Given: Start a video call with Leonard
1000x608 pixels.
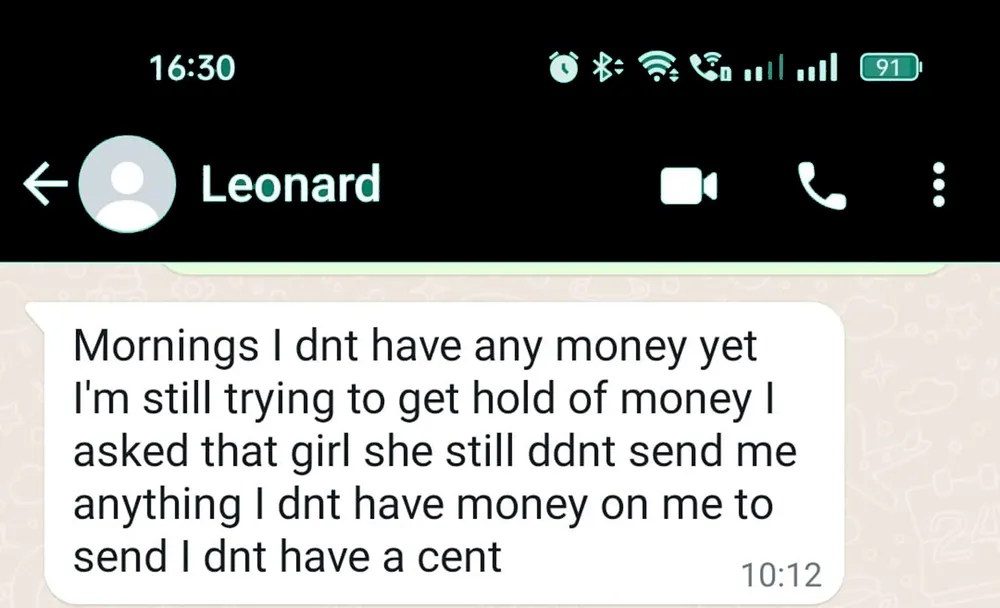Looking at the screenshot, I should click(x=689, y=186).
